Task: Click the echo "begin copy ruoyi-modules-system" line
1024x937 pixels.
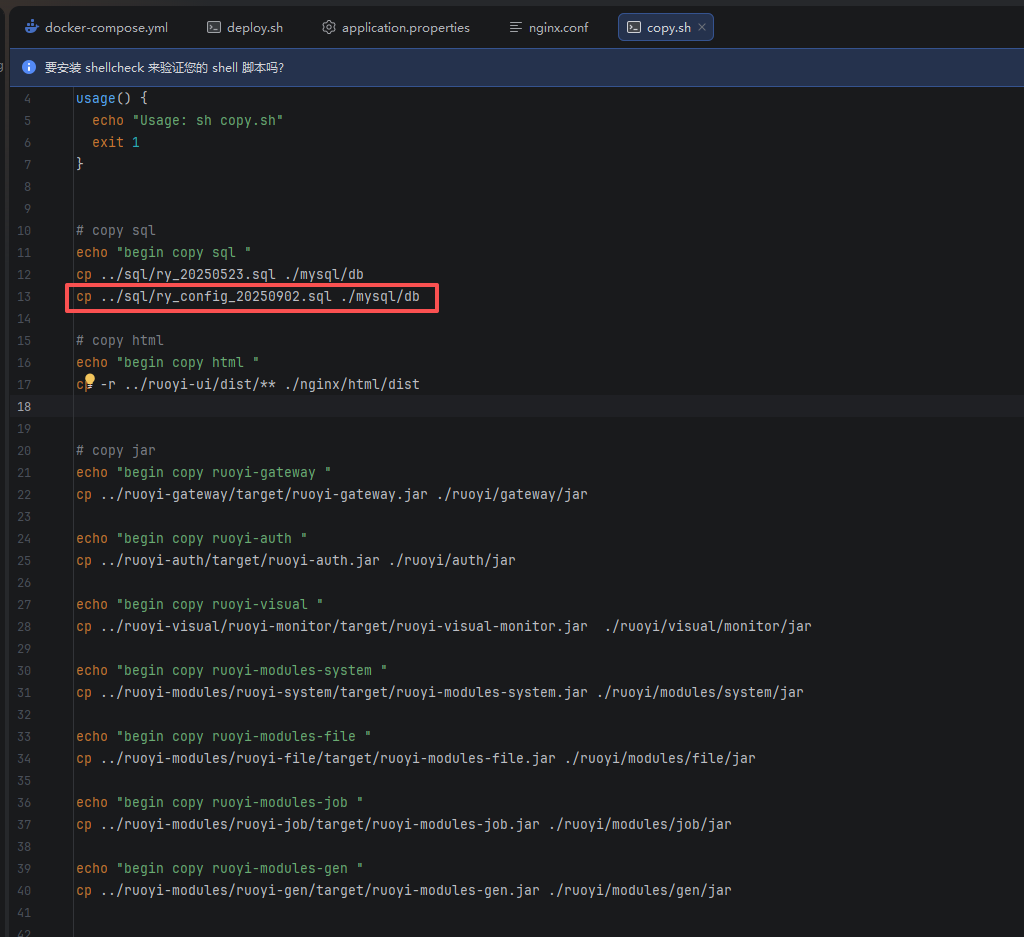Action: pos(231,671)
